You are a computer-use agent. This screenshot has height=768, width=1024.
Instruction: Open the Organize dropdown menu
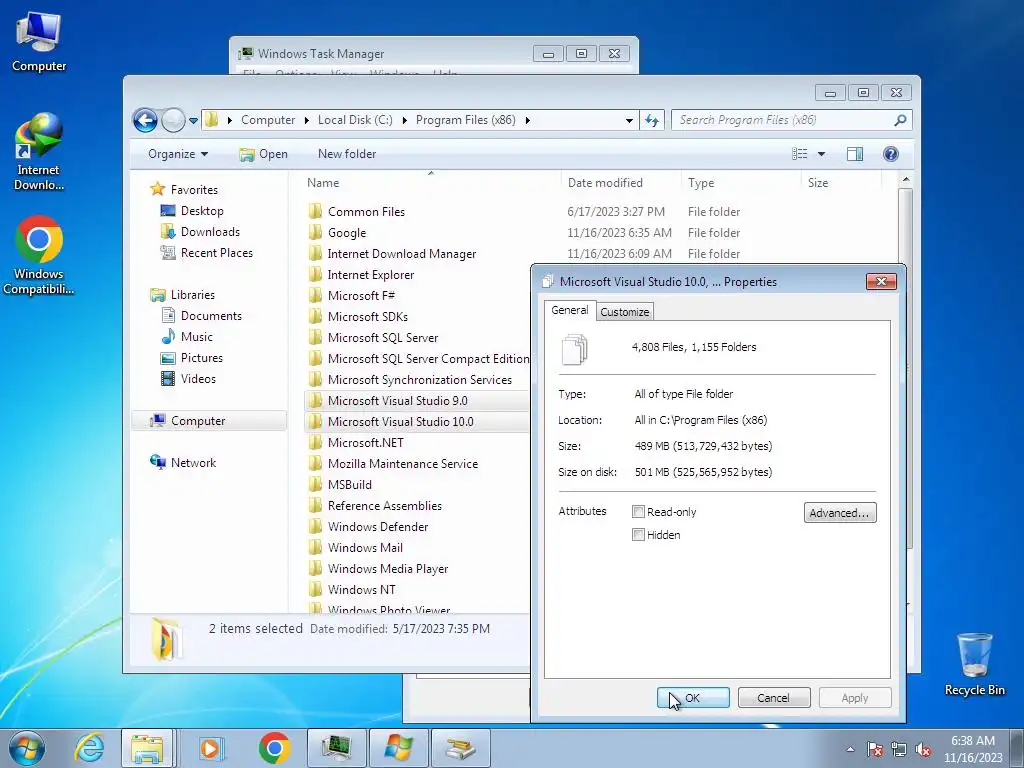point(178,154)
